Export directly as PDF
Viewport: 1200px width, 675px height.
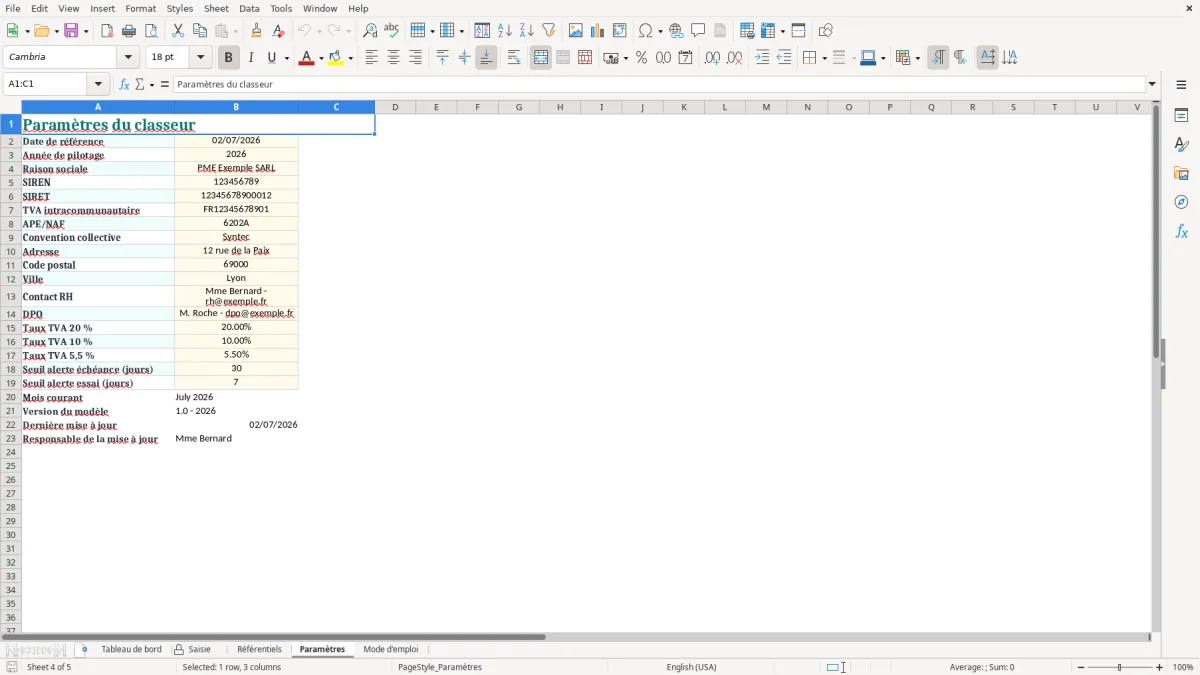(107, 30)
